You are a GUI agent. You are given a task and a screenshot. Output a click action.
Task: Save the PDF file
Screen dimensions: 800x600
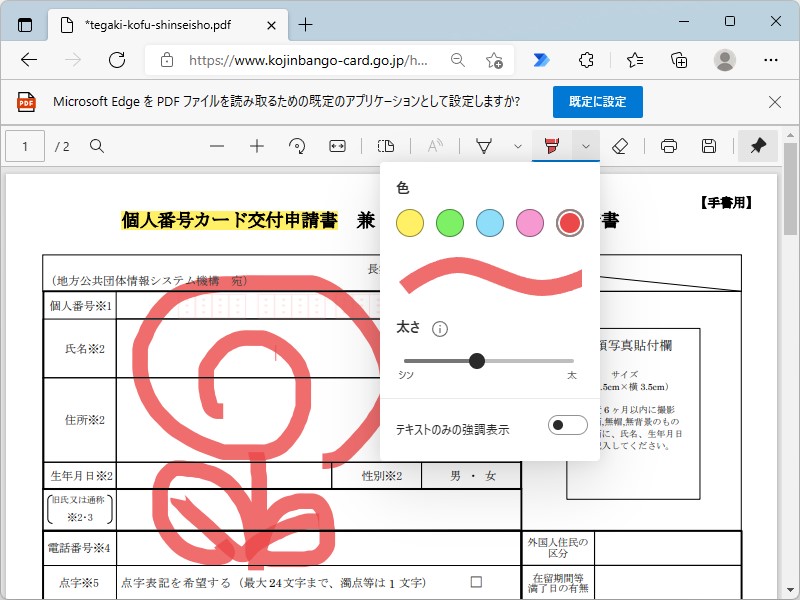pos(708,146)
